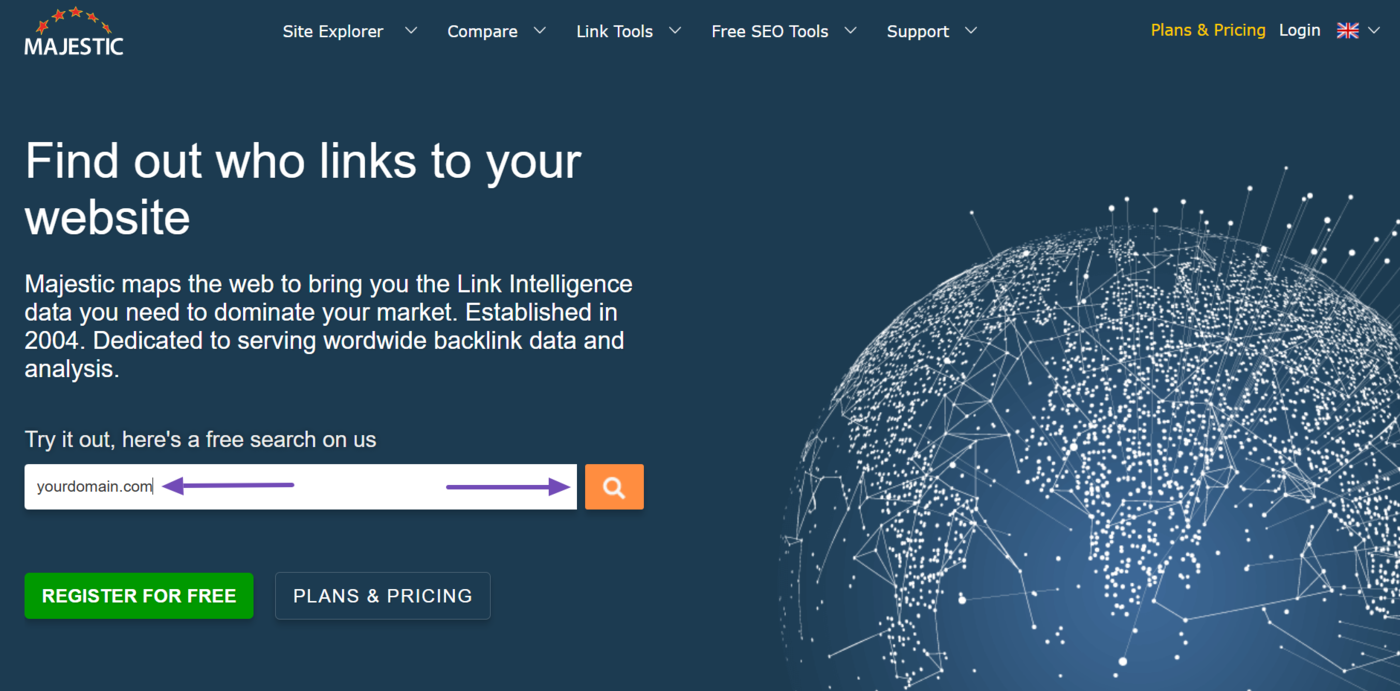1400x691 pixels.
Task: Open the Support menu
Action: click(x=918, y=31)
